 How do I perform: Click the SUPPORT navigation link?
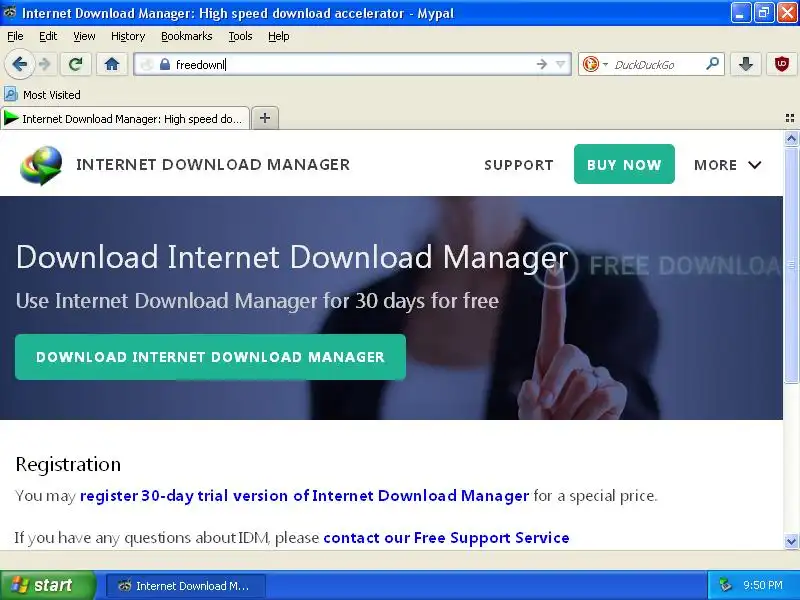coord(519,165)
